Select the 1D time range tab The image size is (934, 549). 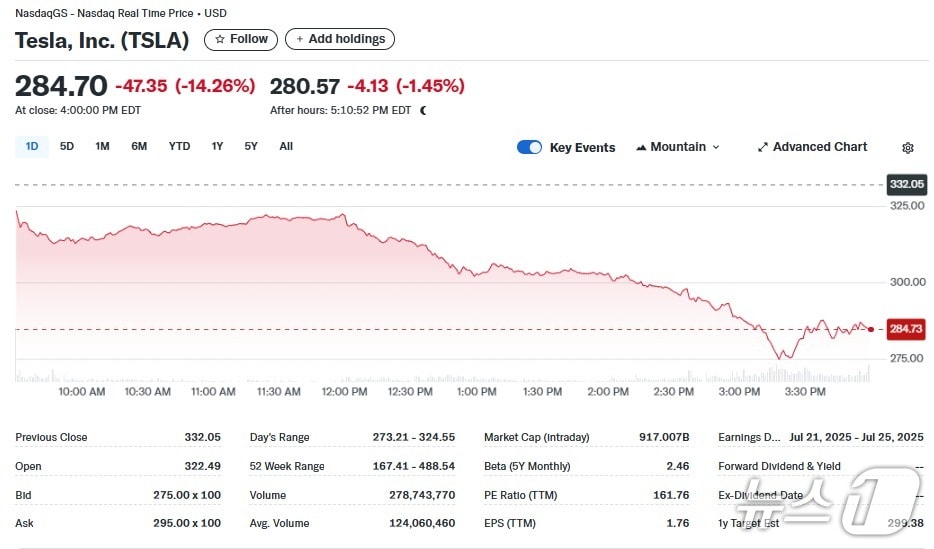coord(32,146)
